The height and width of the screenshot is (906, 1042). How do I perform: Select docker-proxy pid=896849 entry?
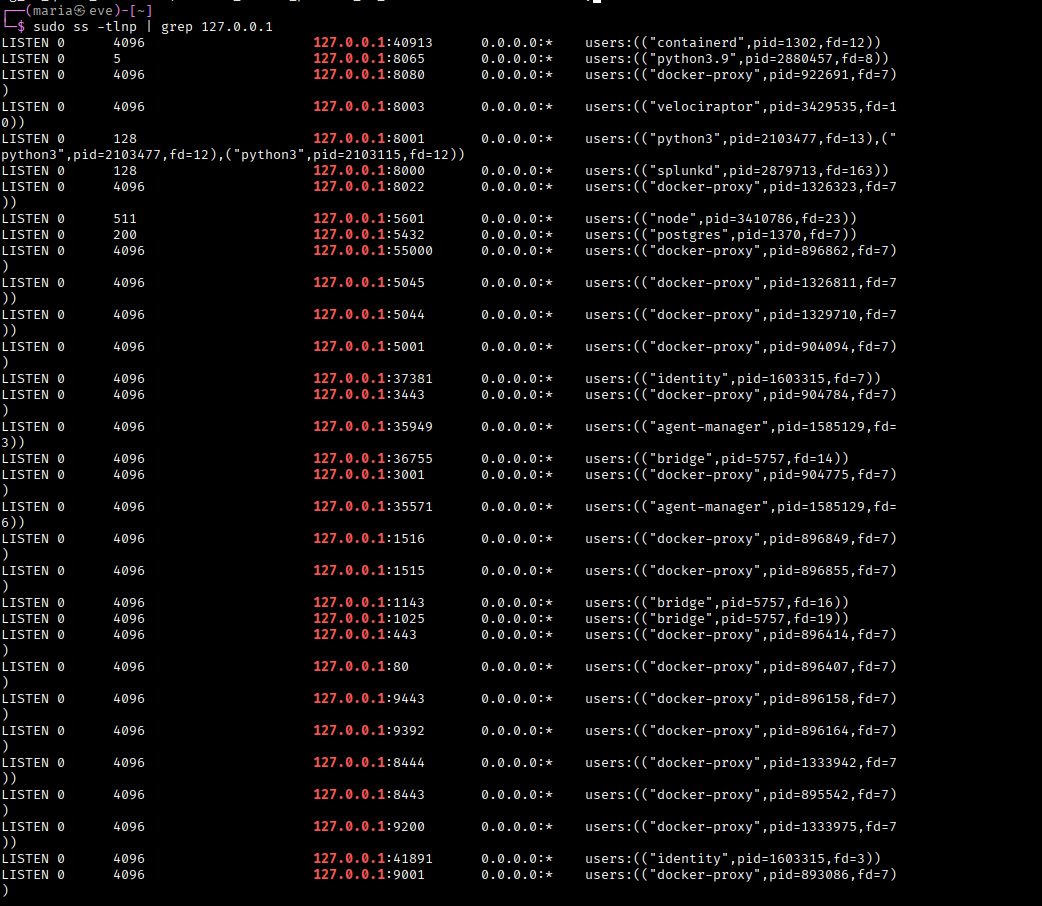click(741, 537)
